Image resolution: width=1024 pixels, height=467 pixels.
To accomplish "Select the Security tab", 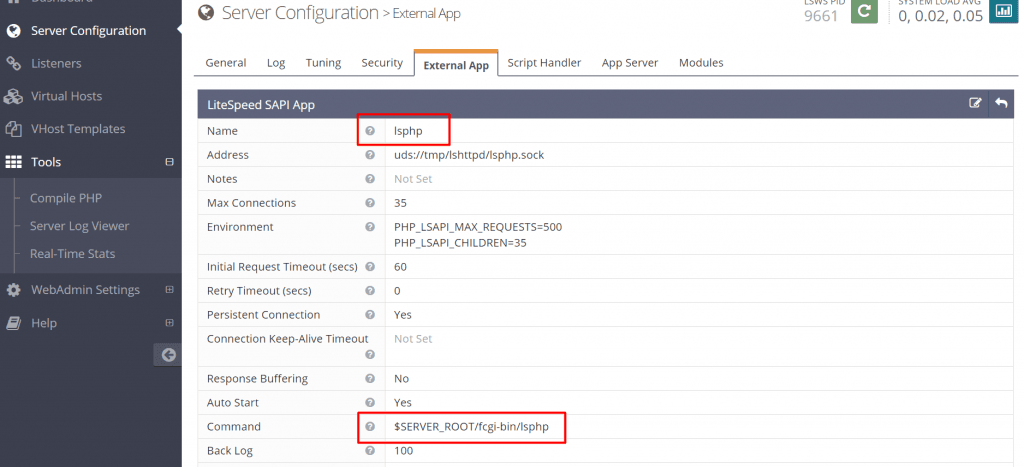I will 382,63.
